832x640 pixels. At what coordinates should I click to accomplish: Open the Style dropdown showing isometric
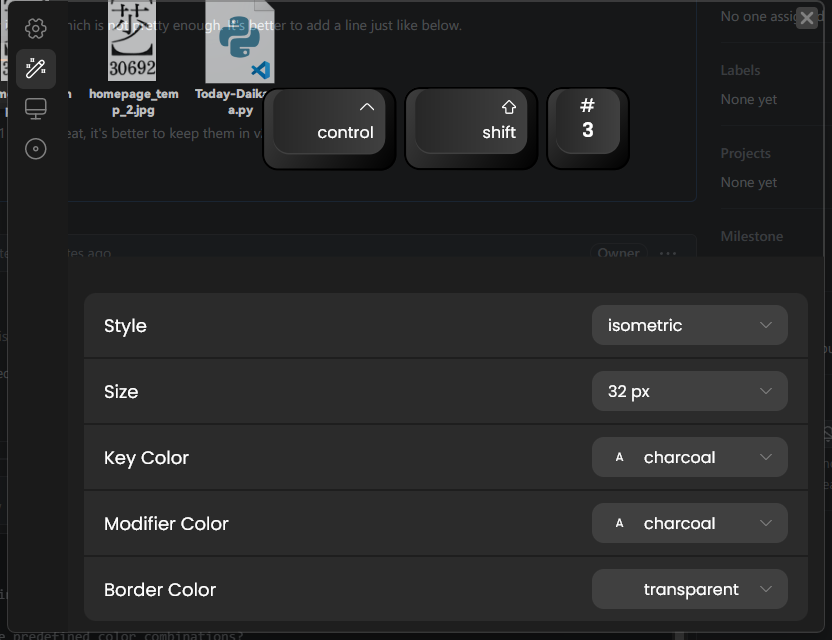[x=689, y=325]
